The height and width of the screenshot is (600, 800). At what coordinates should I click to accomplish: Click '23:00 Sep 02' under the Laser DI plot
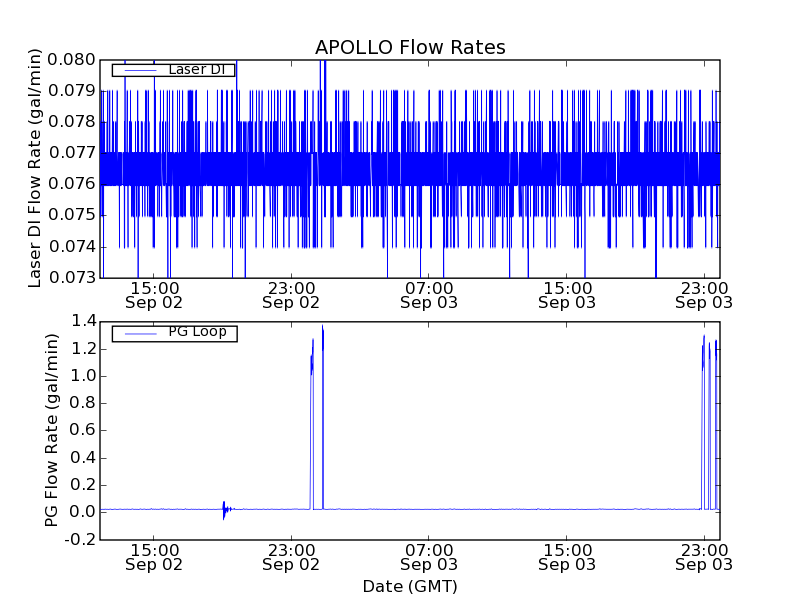click(x=291, y=295)
